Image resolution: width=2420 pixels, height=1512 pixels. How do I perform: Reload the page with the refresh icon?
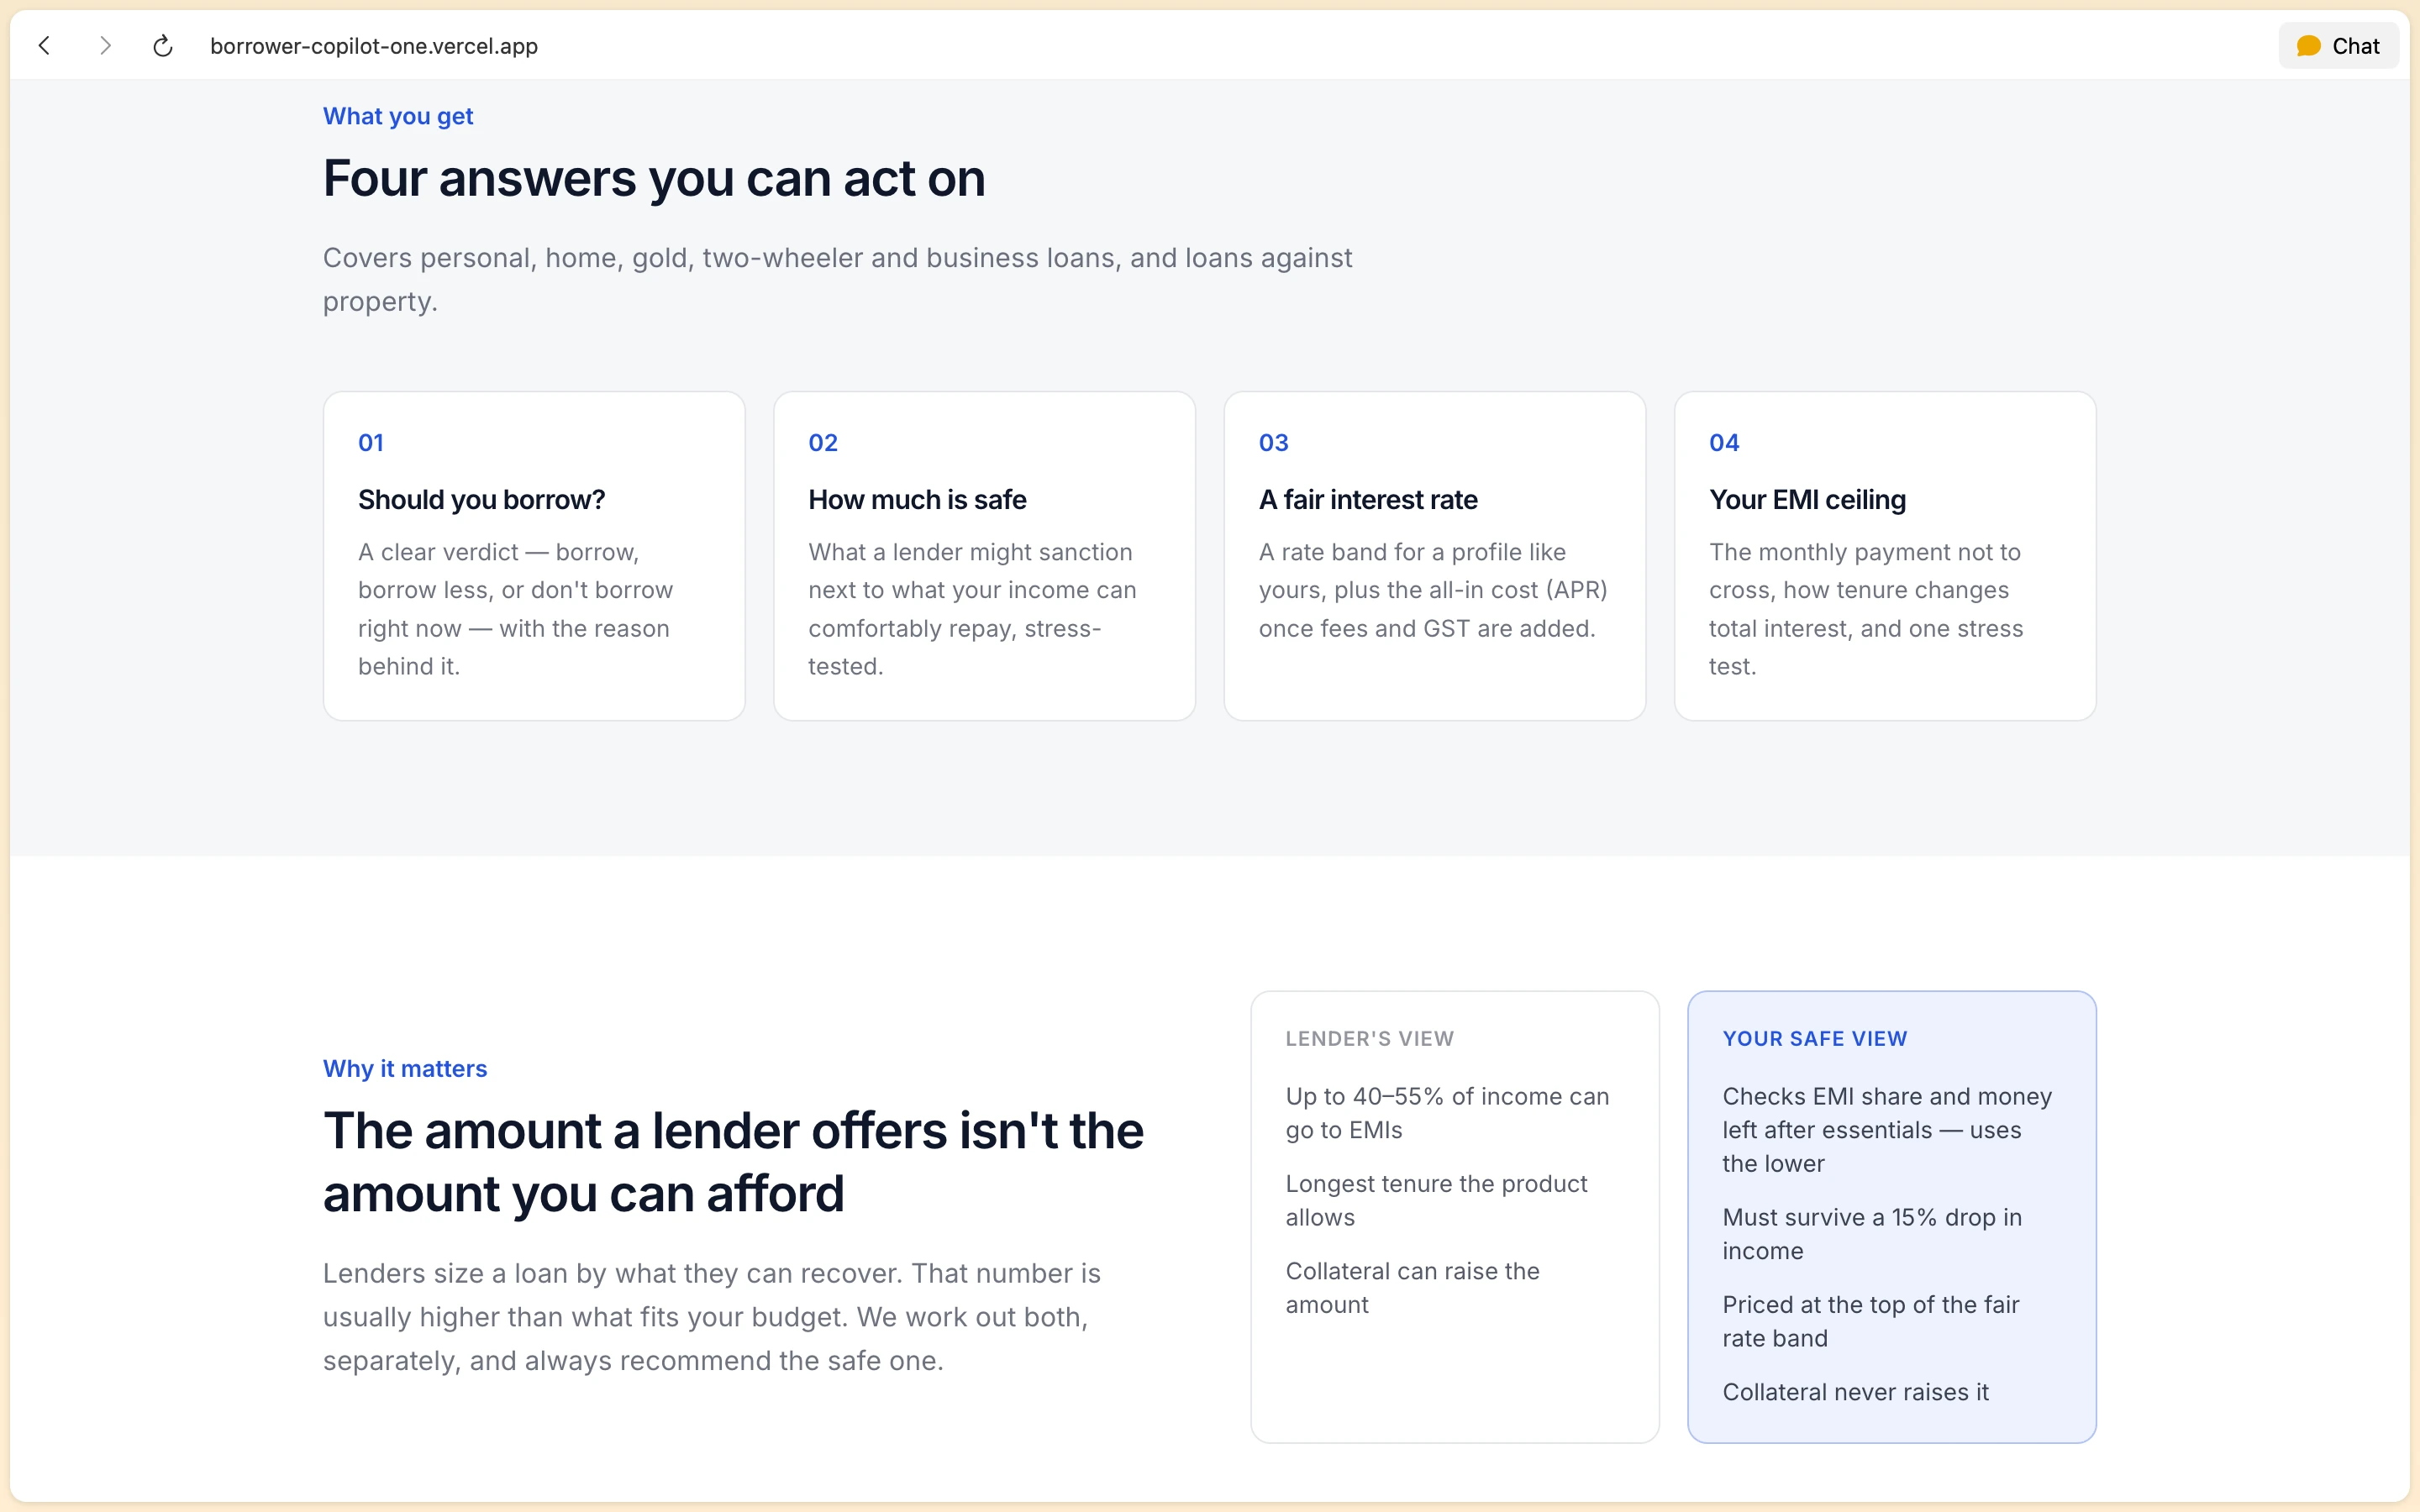click(163, 46)
